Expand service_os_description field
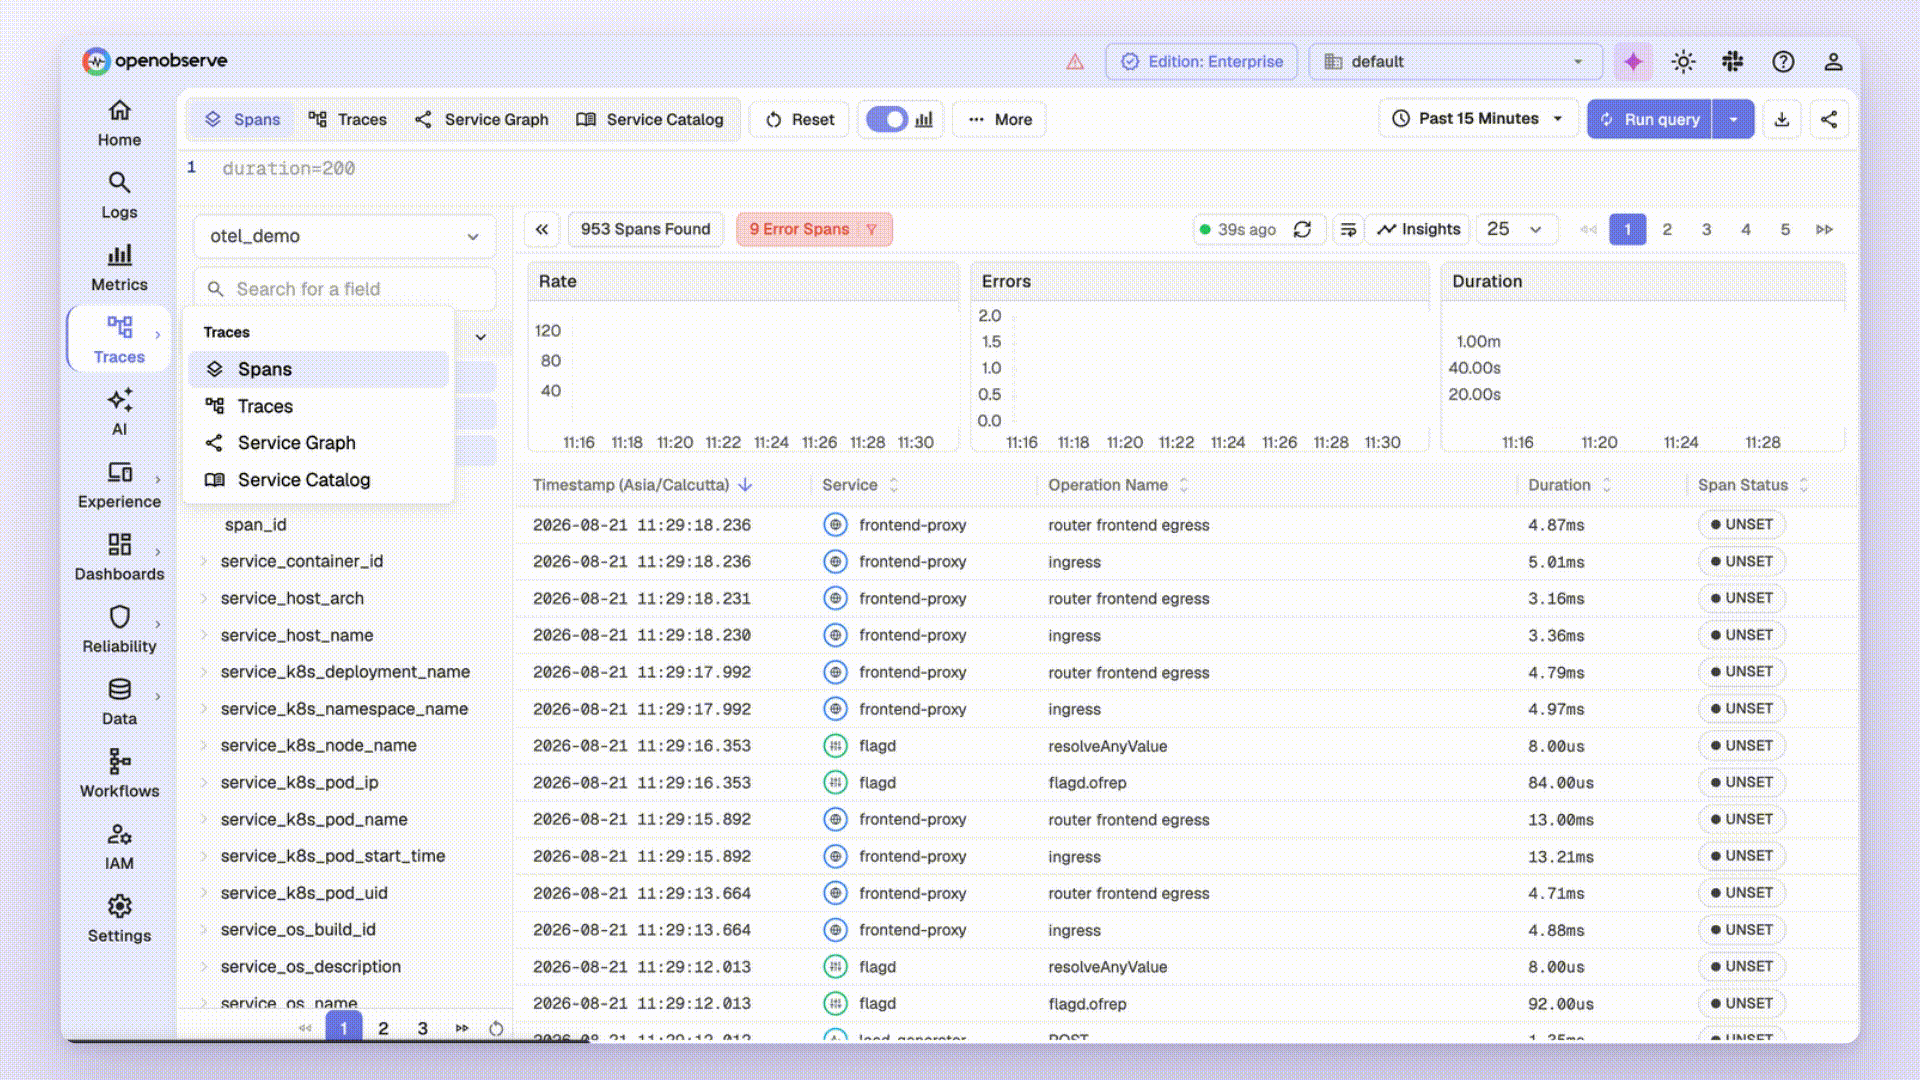This screenshot has width=1920, height=1080. pyautogui.click(x=204, y=966)
